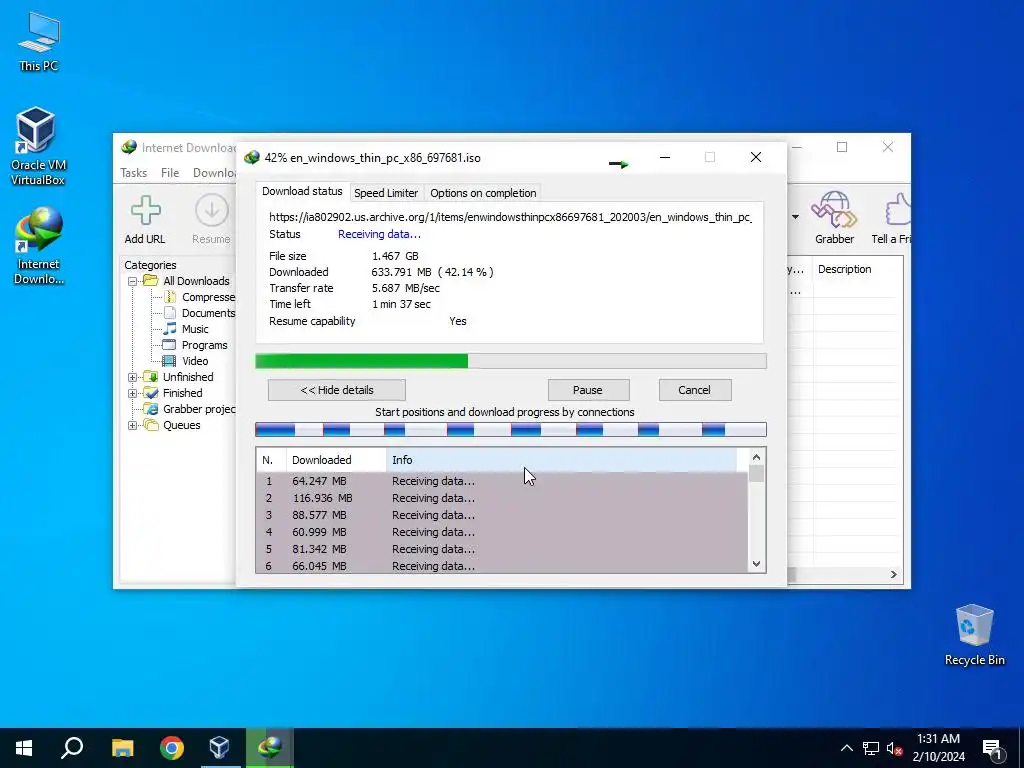Open File Explorer from the taskbar

[x=122, y=748]
